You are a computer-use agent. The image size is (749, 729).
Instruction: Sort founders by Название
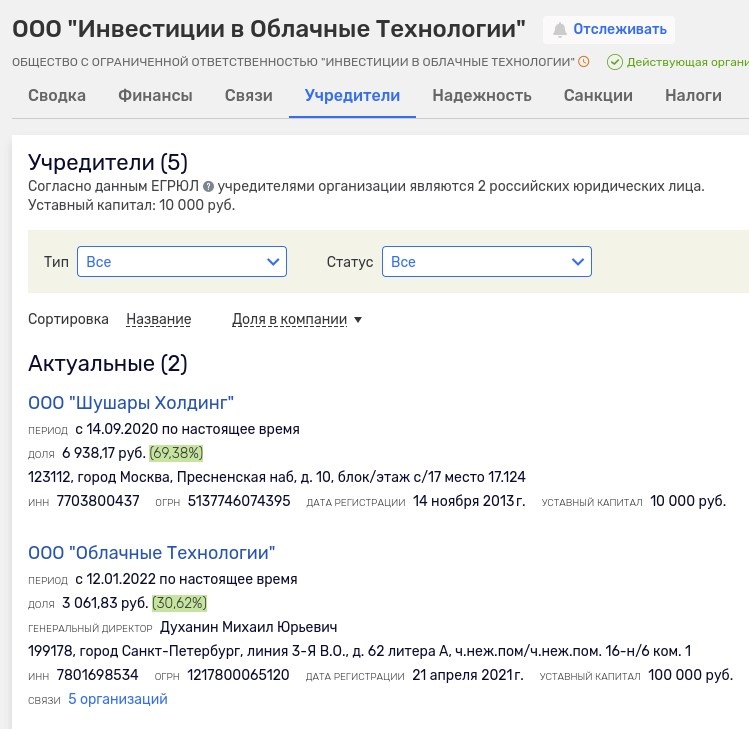tap(159, 319)
